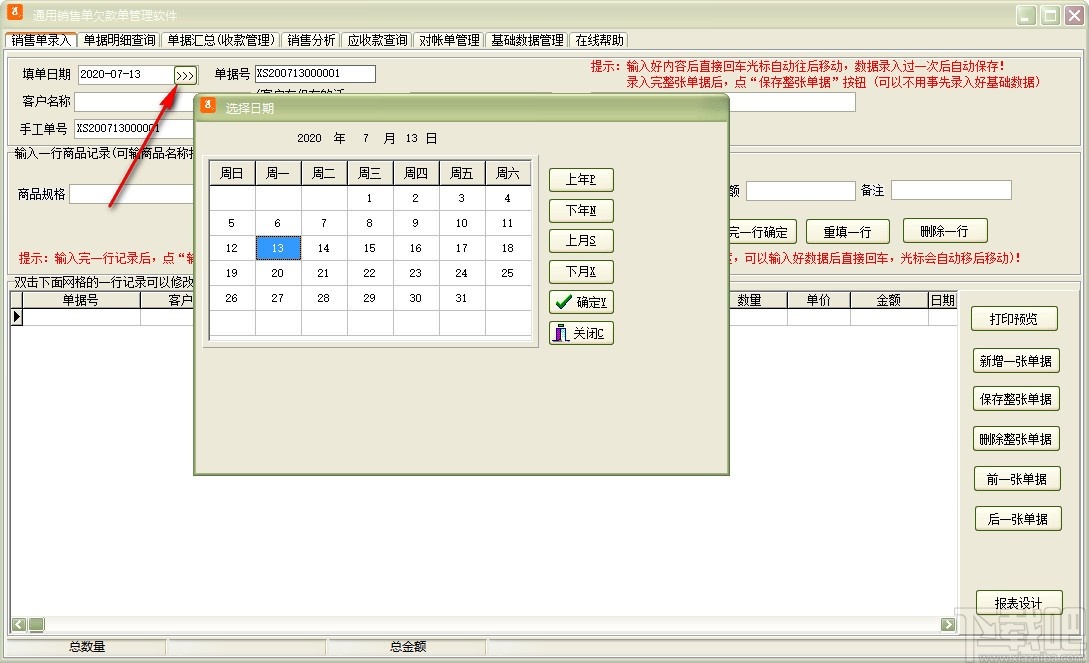Image resolution: width=1089 pixels, height=663 pixels.
Task: Open 报表设计 report designer
Action: coord(1016,601)
